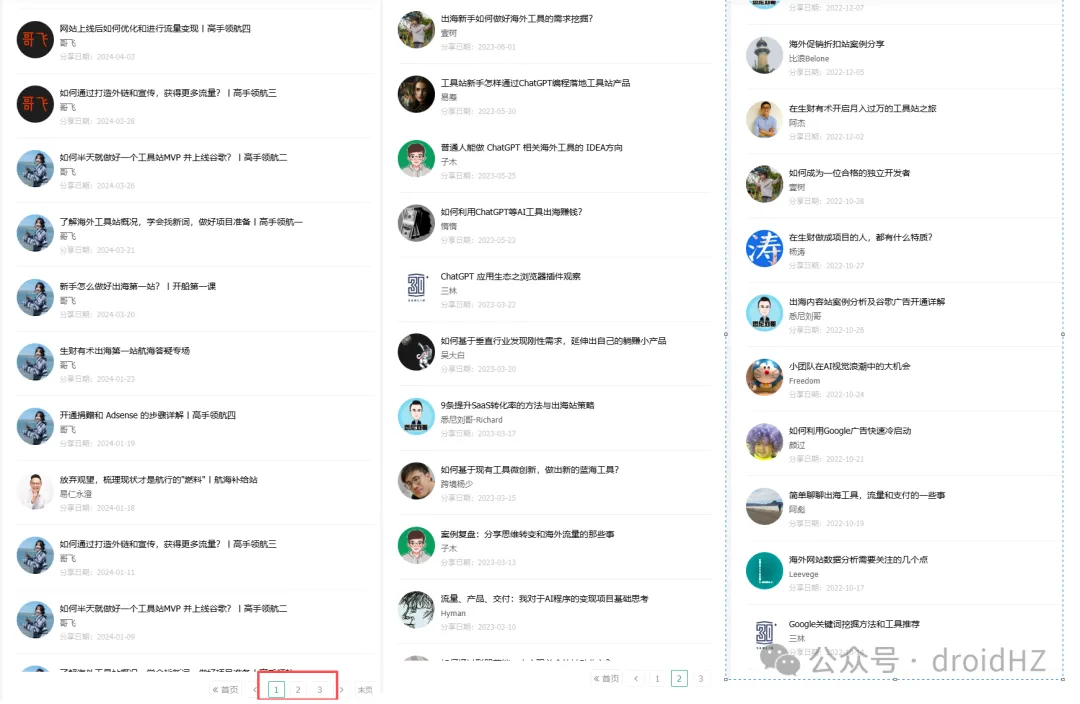Click the blue 涛 avatar of 杨涛
The height and width of the screenshot is (704, 1080).
click(x=764, y=249)
